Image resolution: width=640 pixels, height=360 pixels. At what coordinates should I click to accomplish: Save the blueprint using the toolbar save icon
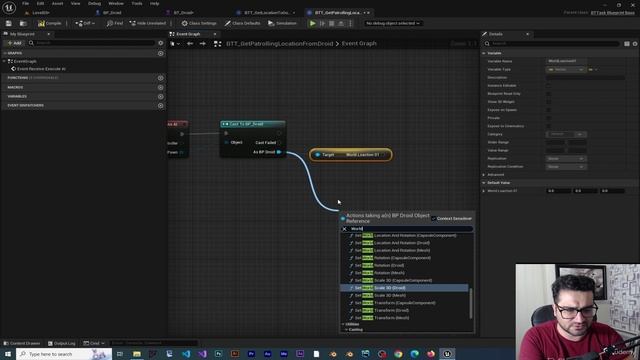[x=9, y=23]
